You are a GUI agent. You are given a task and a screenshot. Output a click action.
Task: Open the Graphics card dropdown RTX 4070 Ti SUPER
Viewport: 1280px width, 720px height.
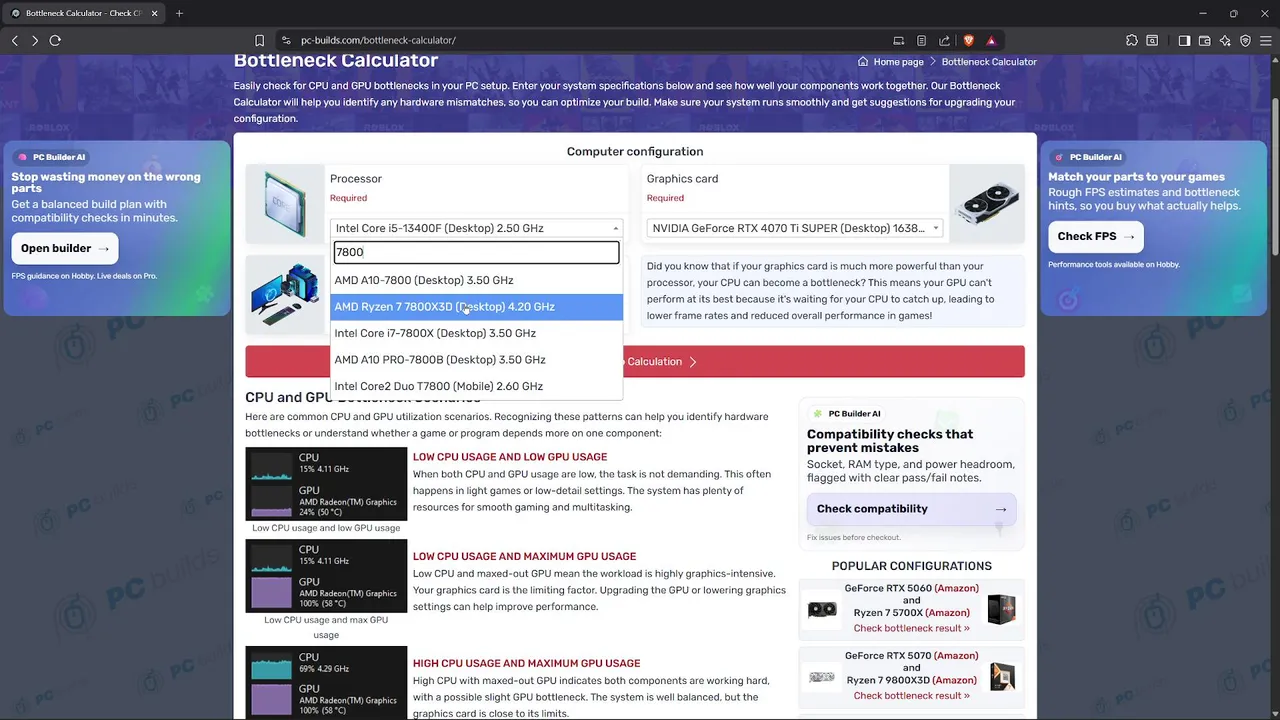pyautogui.click(x=795, y=228)
